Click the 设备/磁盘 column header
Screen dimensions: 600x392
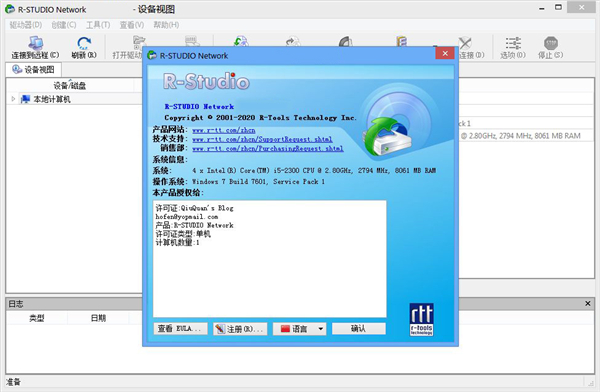(70, 85)
